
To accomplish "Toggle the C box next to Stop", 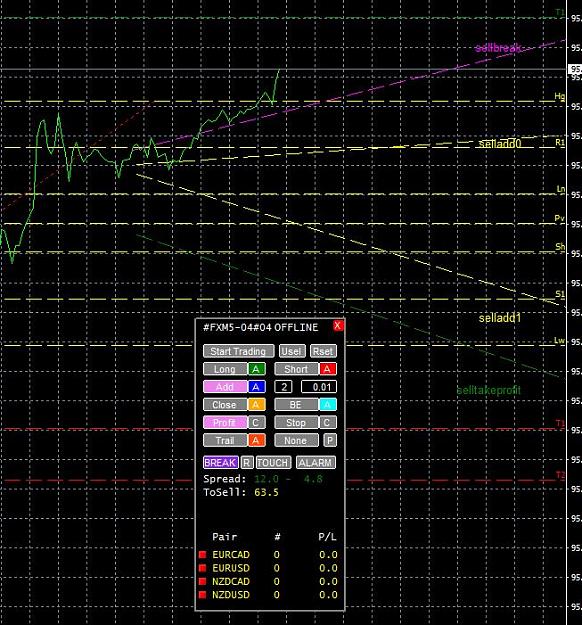I will point(327,423).
